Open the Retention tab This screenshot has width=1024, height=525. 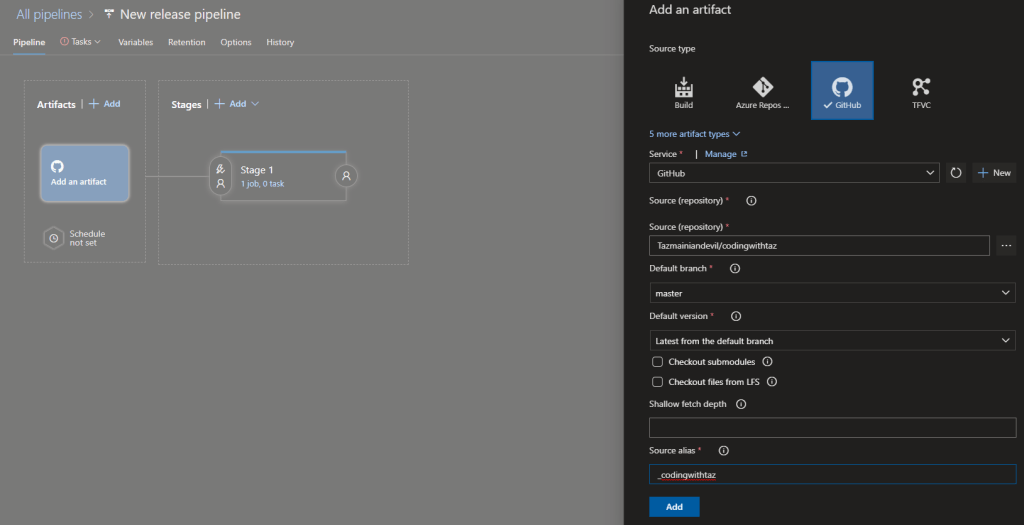click(186, 42)
